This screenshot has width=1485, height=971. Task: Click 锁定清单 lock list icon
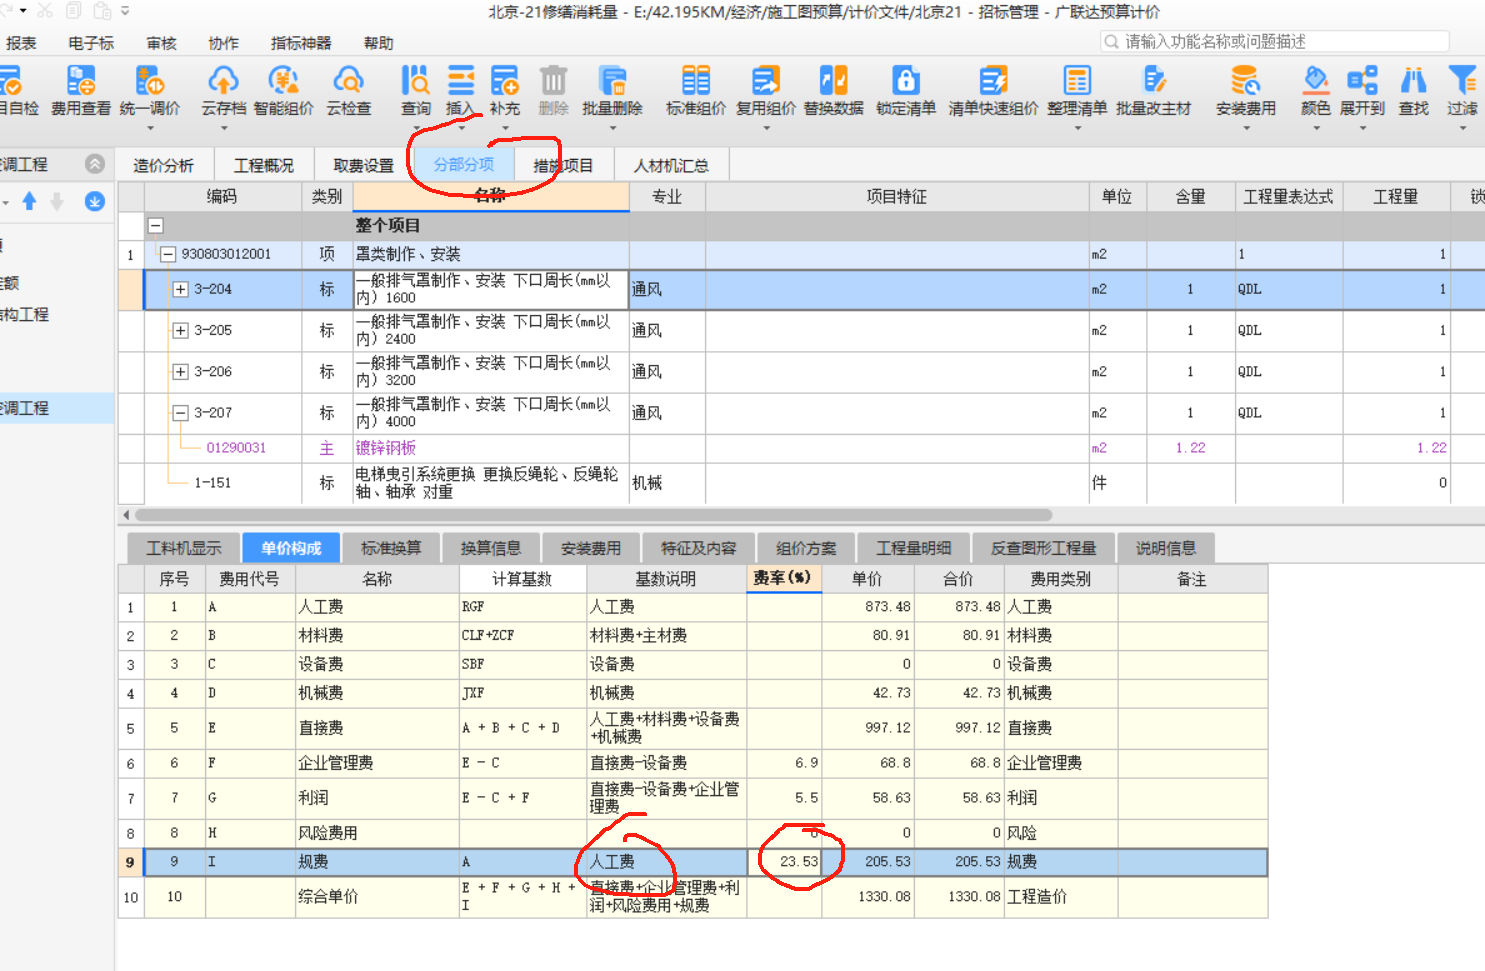(906, 90)
